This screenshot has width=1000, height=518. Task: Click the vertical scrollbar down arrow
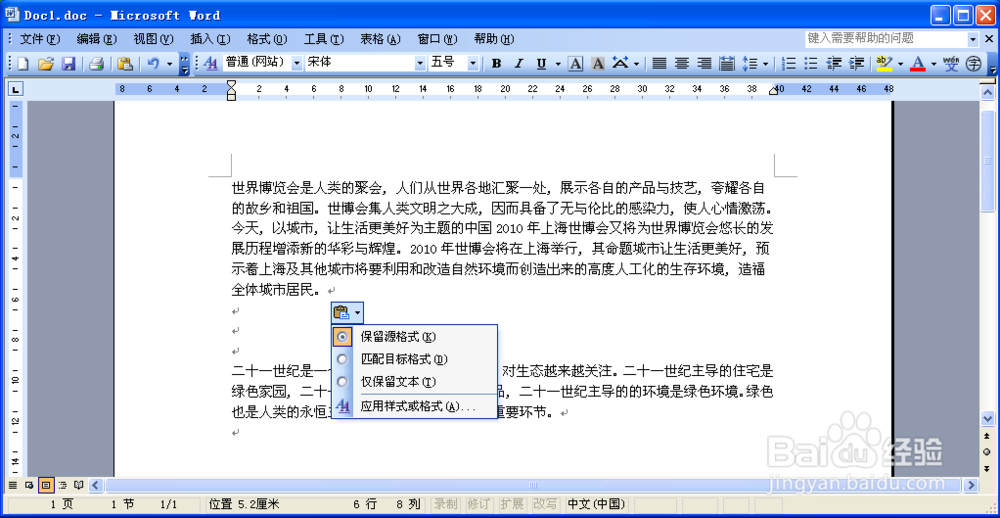987,418
